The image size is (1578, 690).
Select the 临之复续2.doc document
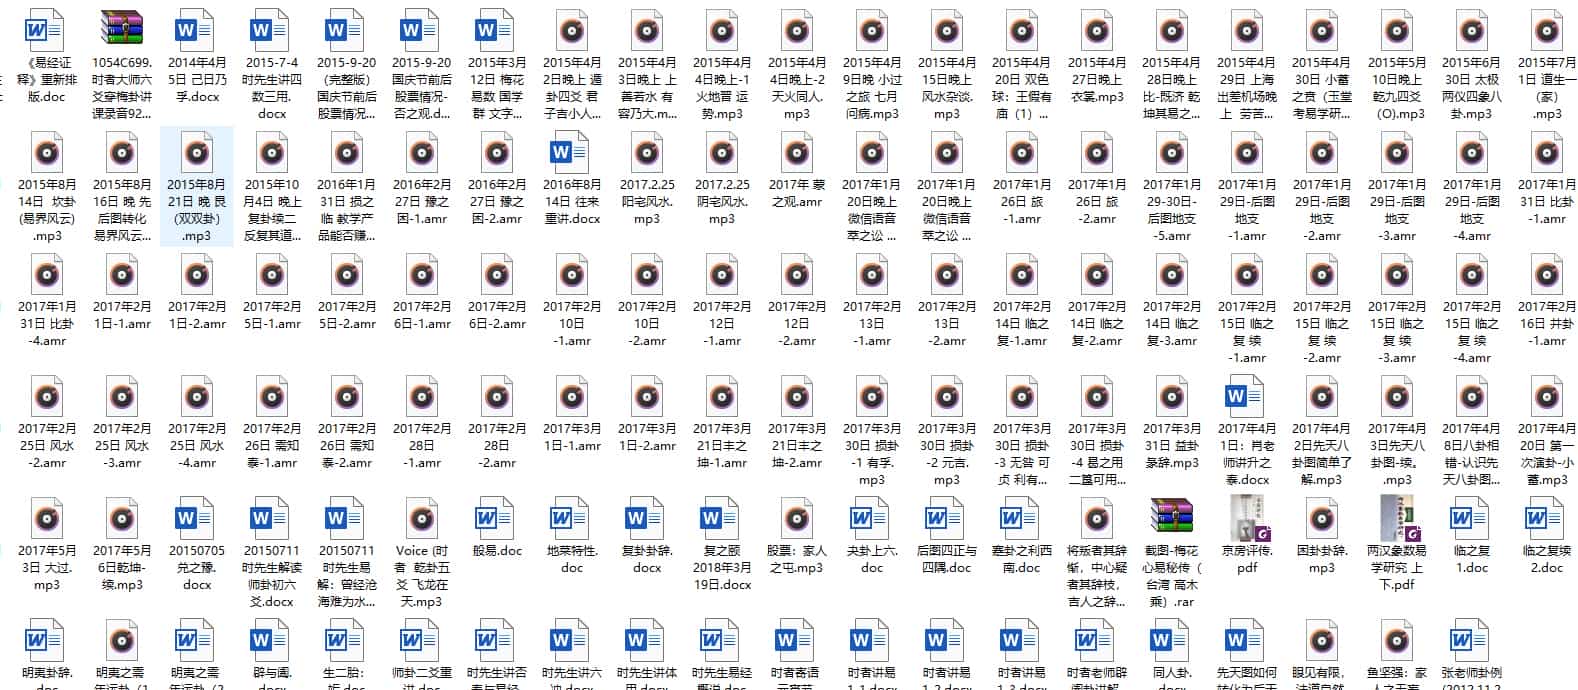coord(1547,520)
